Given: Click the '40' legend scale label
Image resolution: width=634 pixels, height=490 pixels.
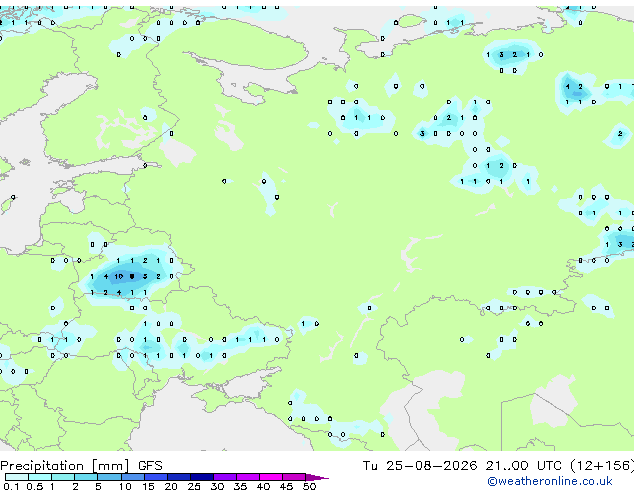Looking at the screenshot, I should tap(264, 486).
